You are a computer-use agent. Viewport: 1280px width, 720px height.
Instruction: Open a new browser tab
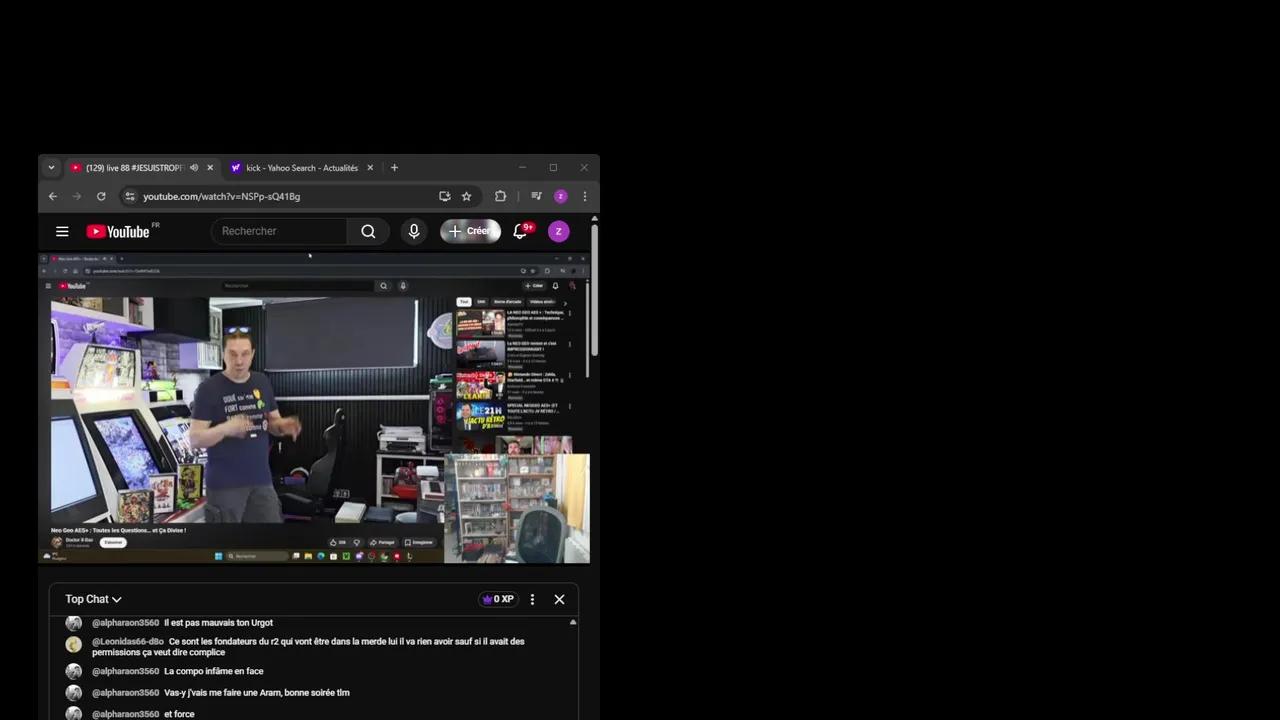coord(394,168)
